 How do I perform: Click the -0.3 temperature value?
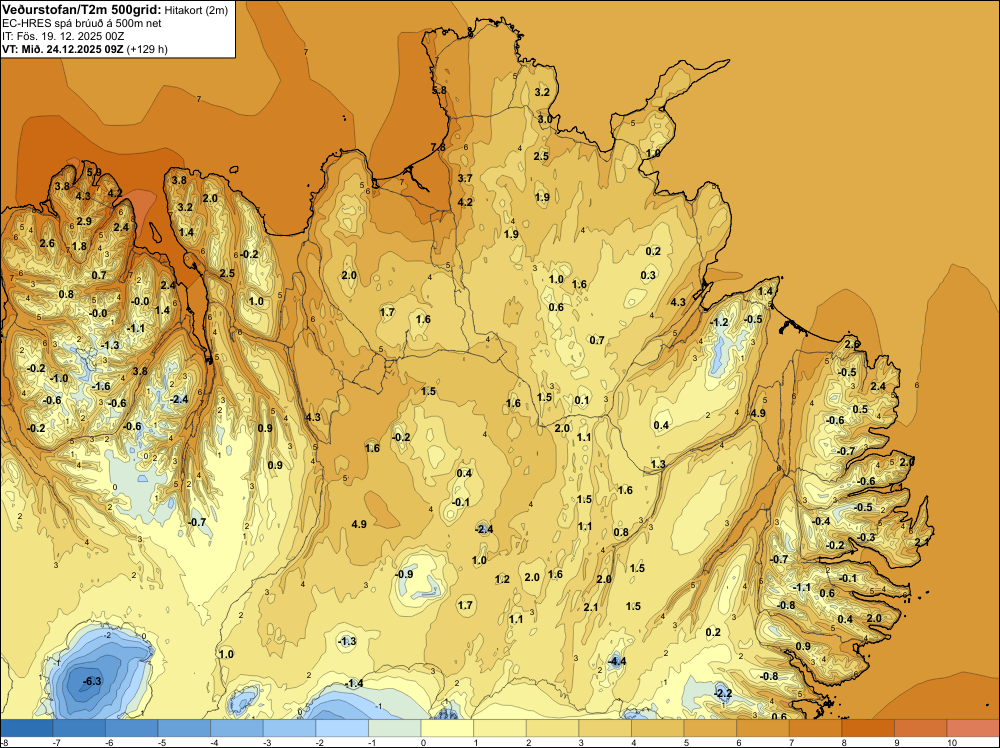pos(866,537)
